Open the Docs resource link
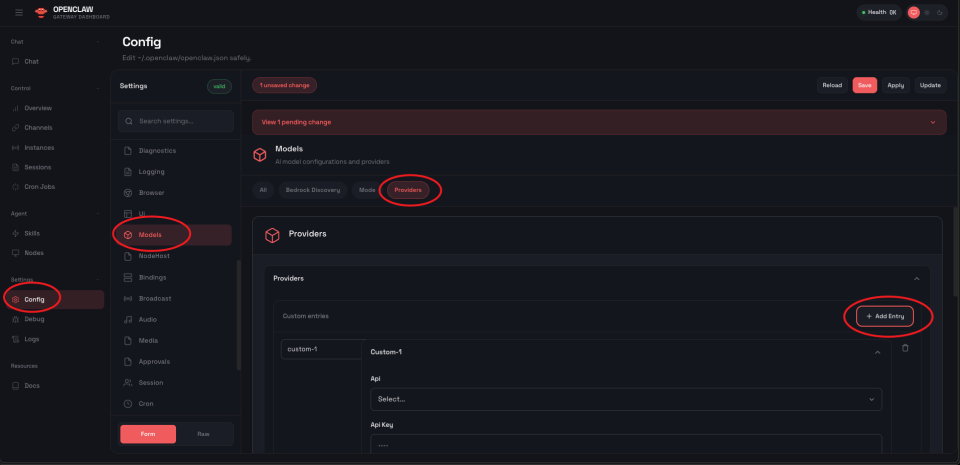960x465 pixels. [33, 385]
